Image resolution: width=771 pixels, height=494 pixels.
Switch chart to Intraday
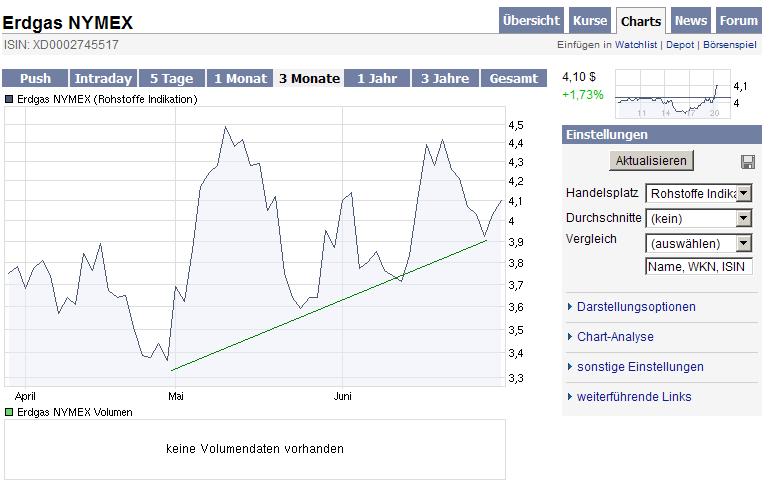[x=103, y=78]
